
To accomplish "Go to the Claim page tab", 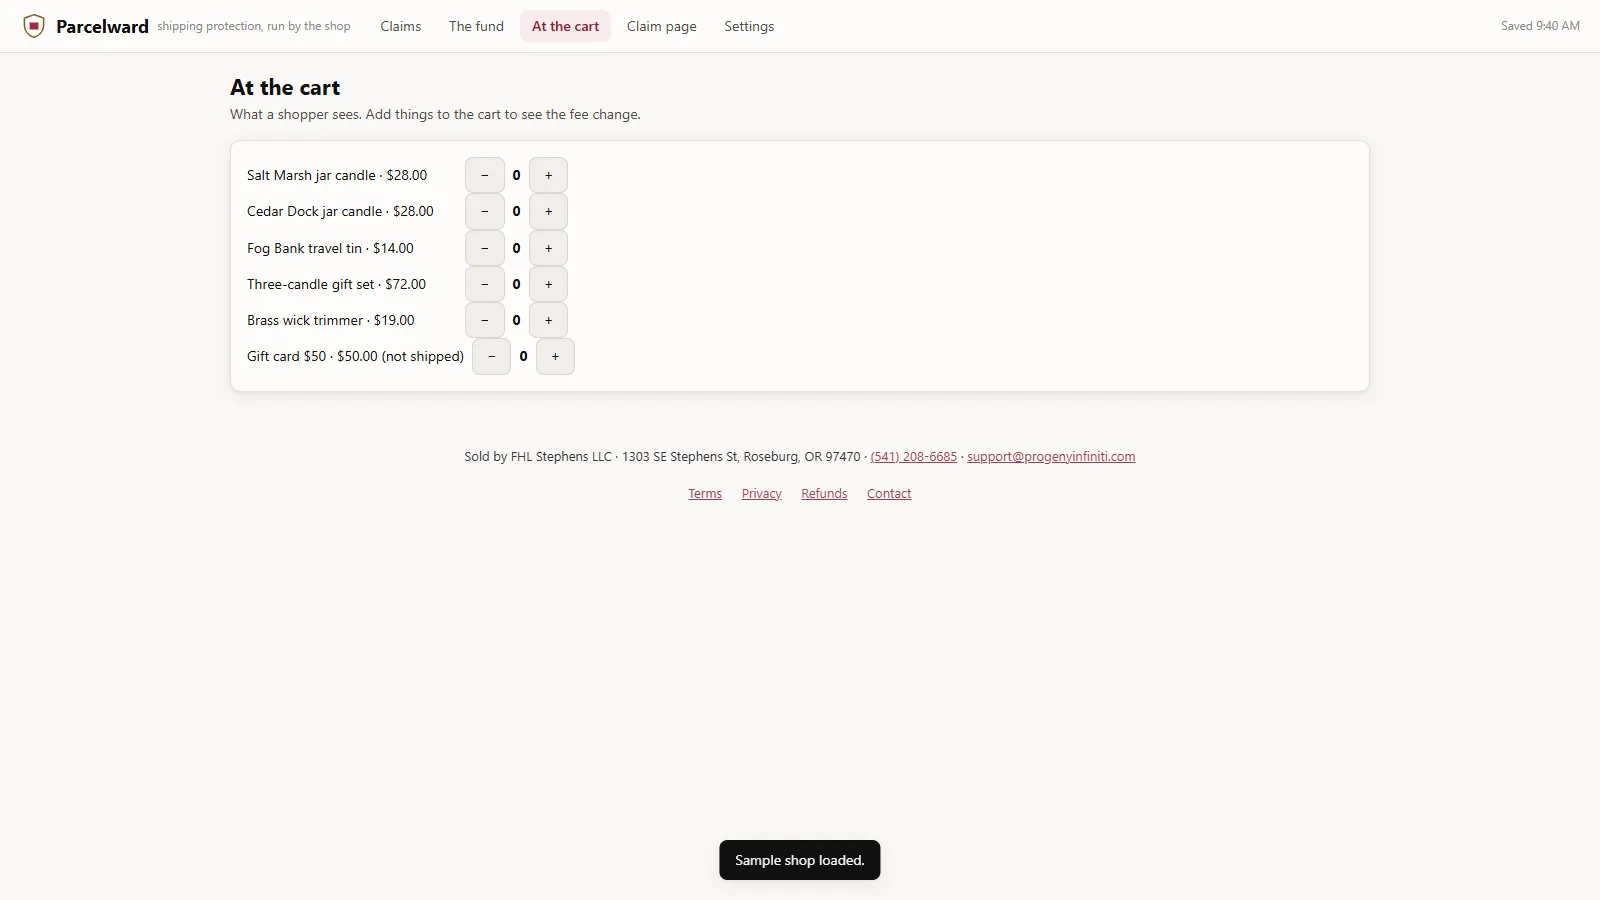I will 662,26.
